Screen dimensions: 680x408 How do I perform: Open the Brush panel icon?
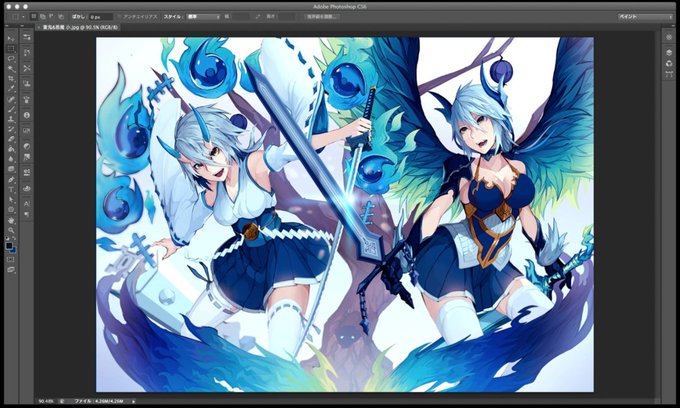pos(27,100)
